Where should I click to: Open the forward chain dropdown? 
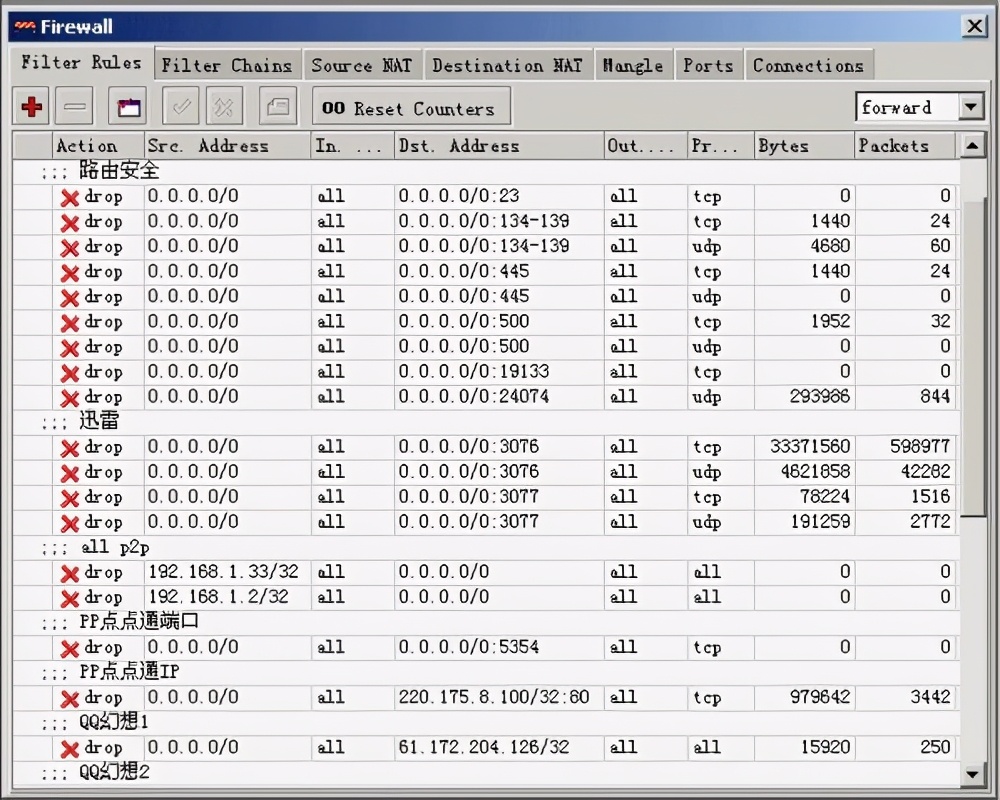[x=971, y=107]
